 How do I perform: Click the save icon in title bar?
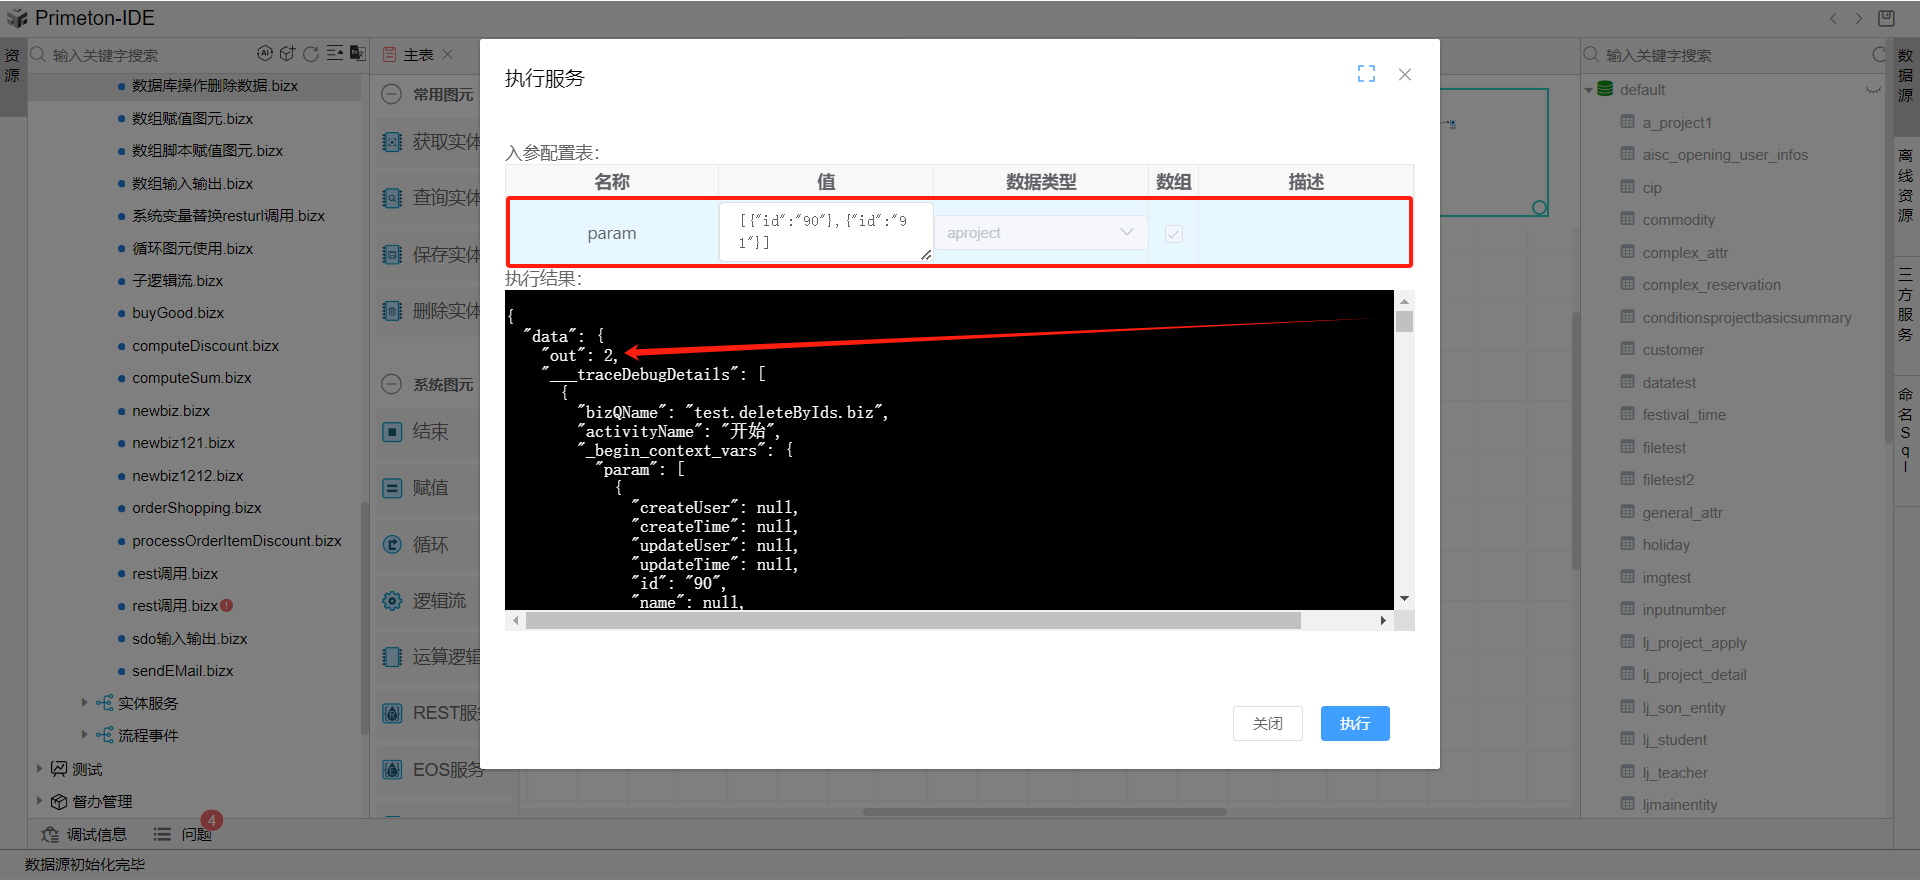(1886, 18)
